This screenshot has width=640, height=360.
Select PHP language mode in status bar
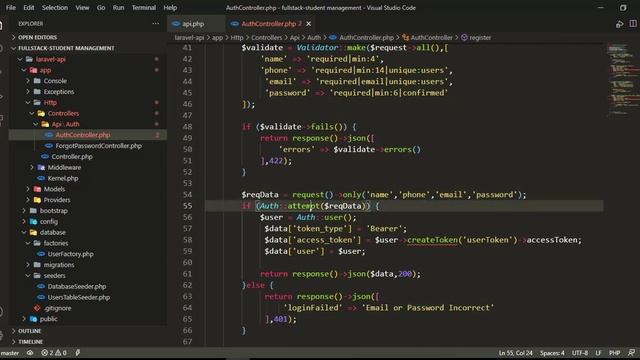click(614, 353)
